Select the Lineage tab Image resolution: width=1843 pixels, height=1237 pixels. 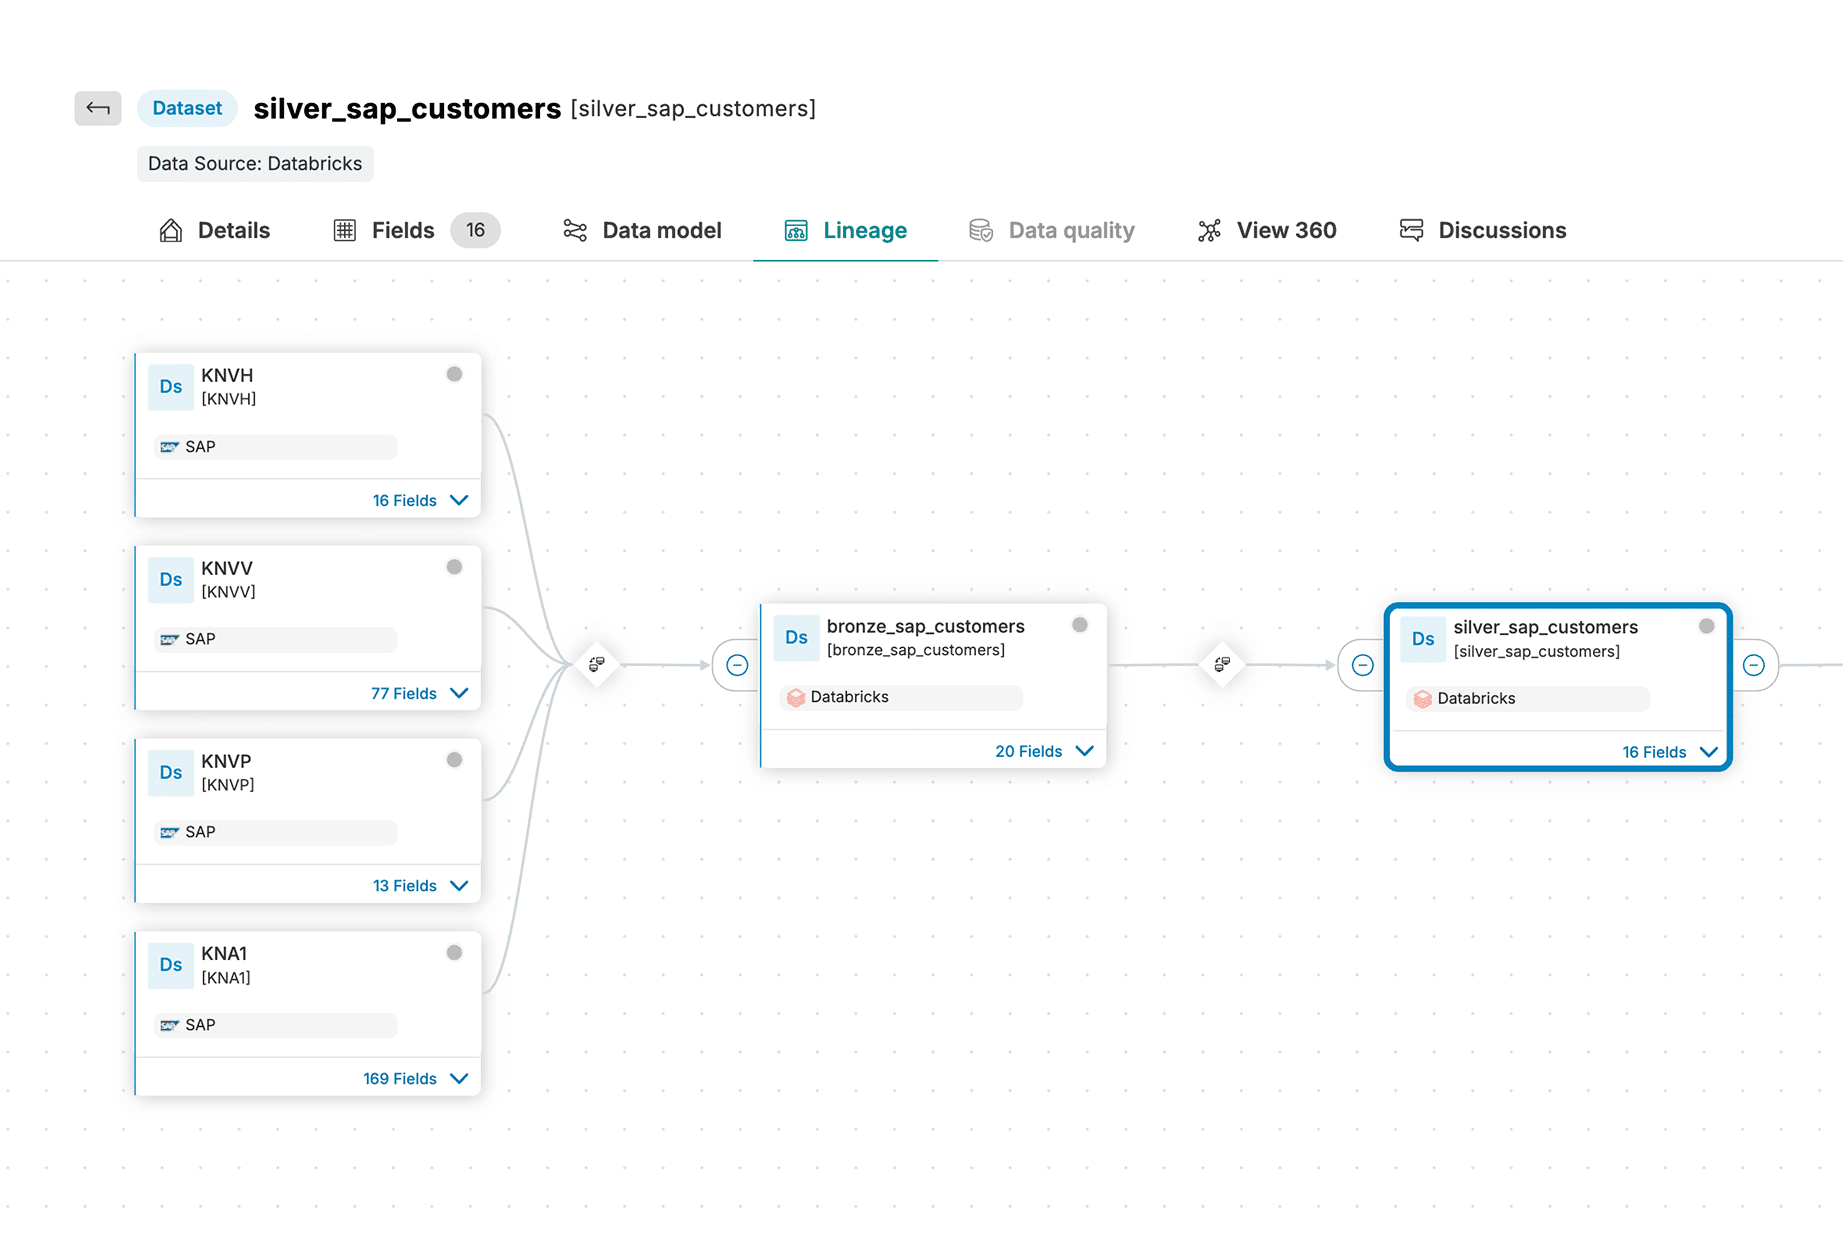click(845, 230)
